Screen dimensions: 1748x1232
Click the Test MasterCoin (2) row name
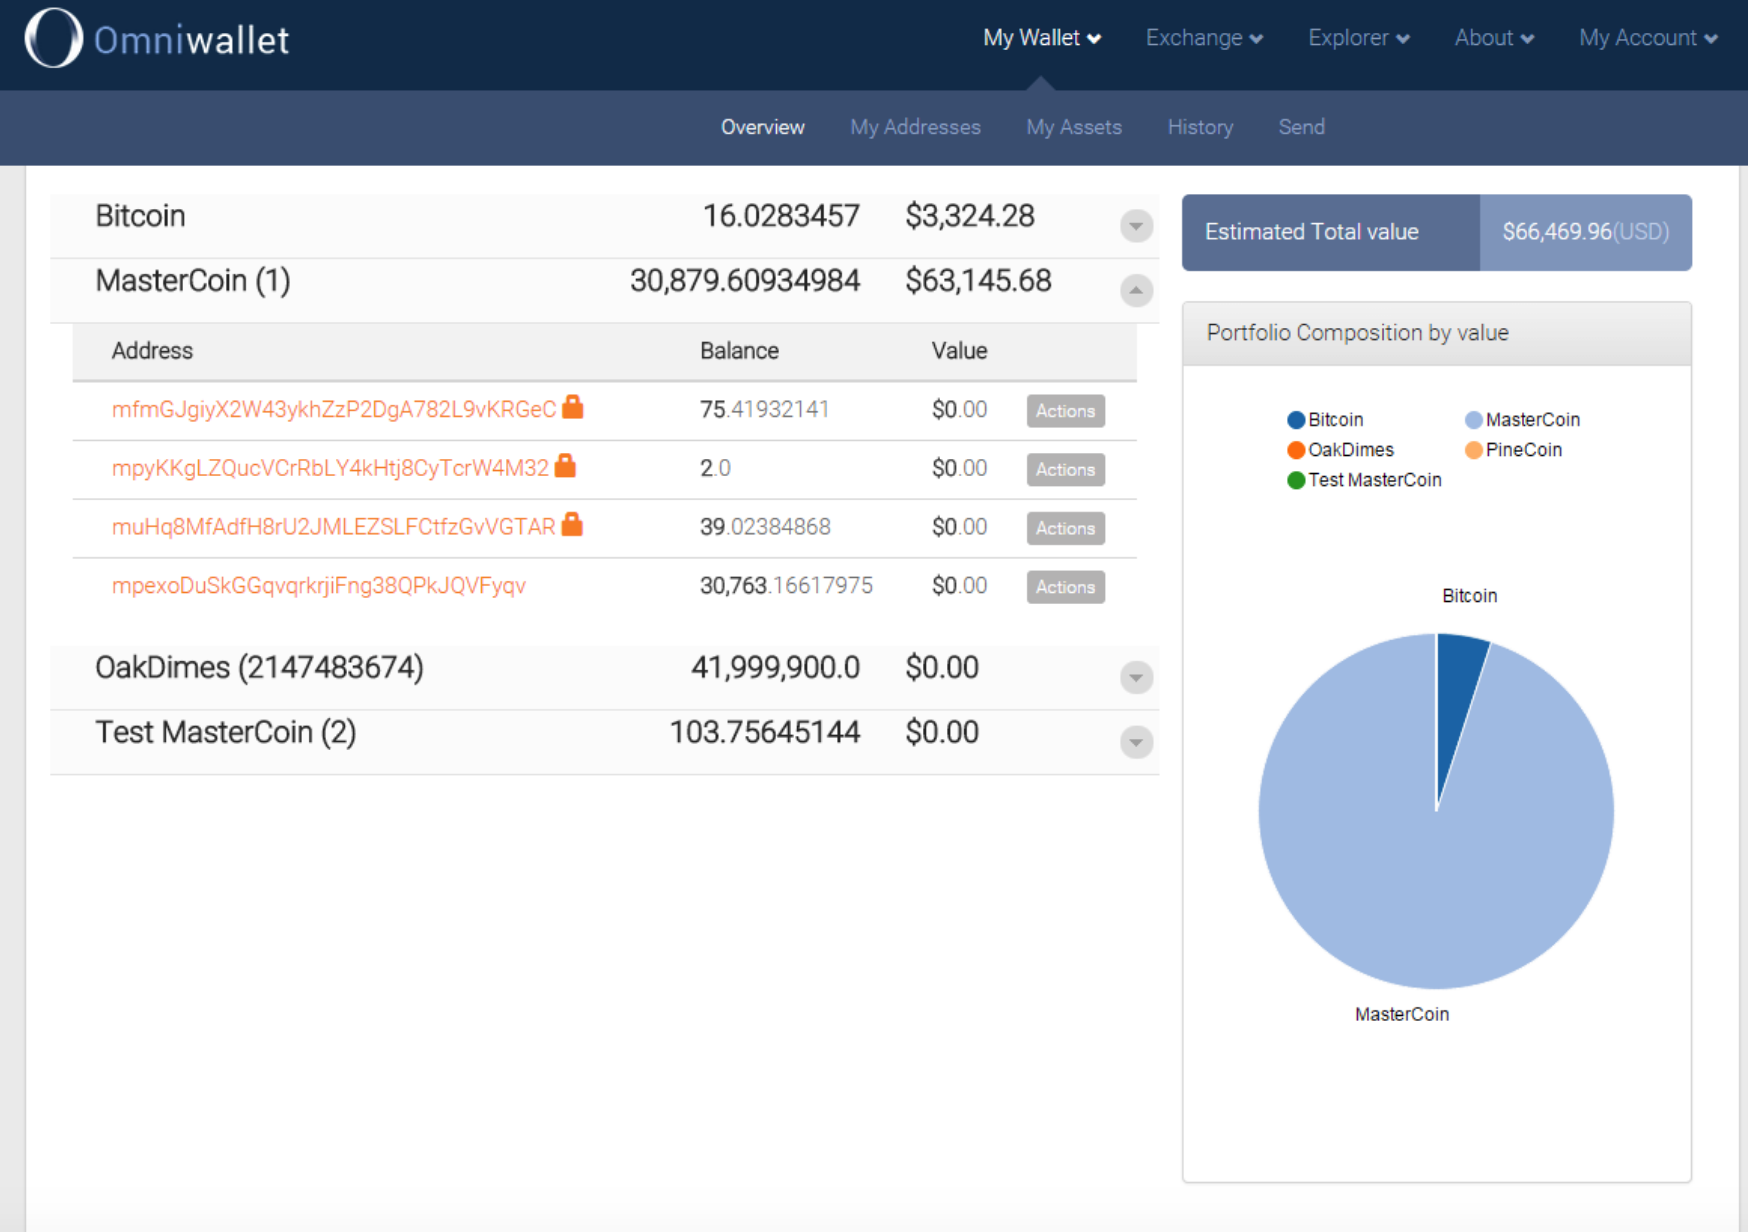[x=226, y=733]
